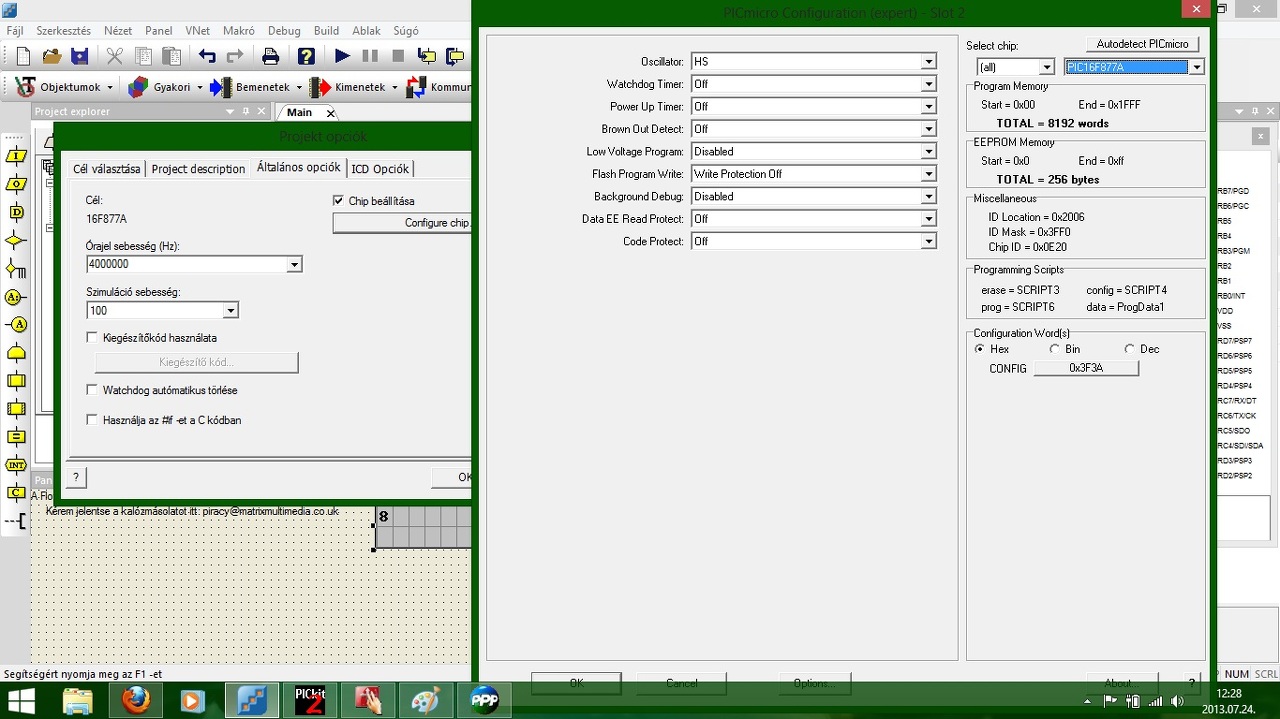Open the Brown Out Detect dropdown

928,129
